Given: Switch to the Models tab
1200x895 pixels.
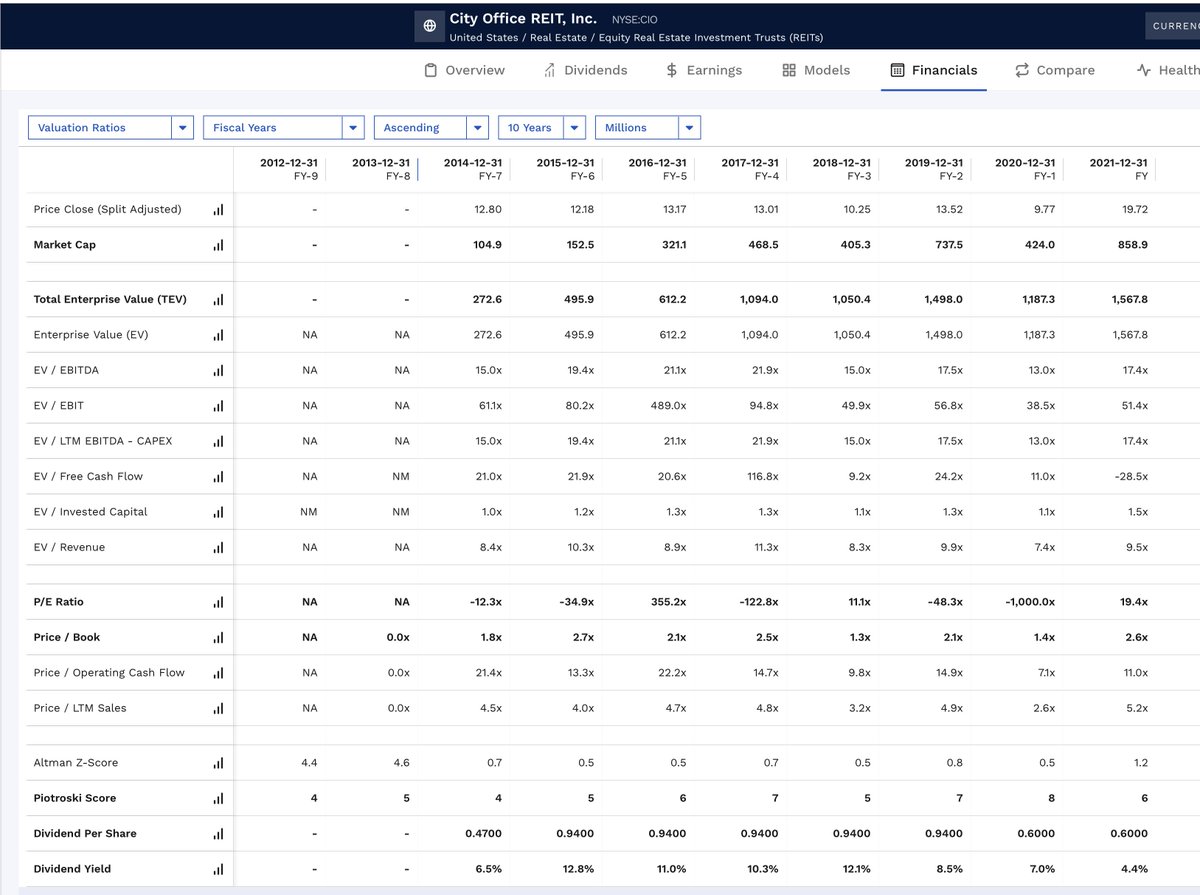Looking at the screenshot, I should pos(816,70).
